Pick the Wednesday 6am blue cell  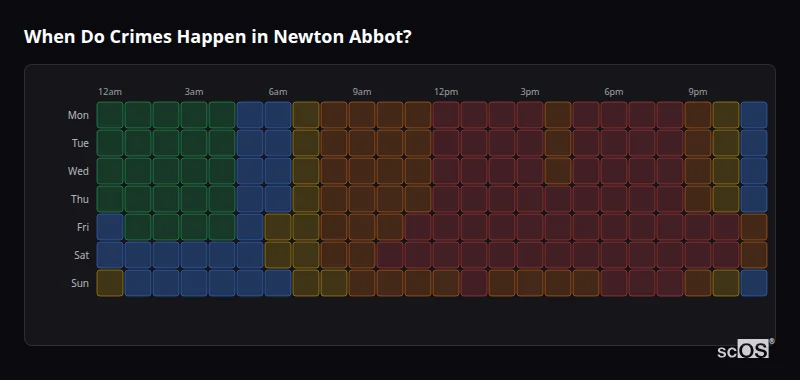pyautogui.click(x=278, y=171)
